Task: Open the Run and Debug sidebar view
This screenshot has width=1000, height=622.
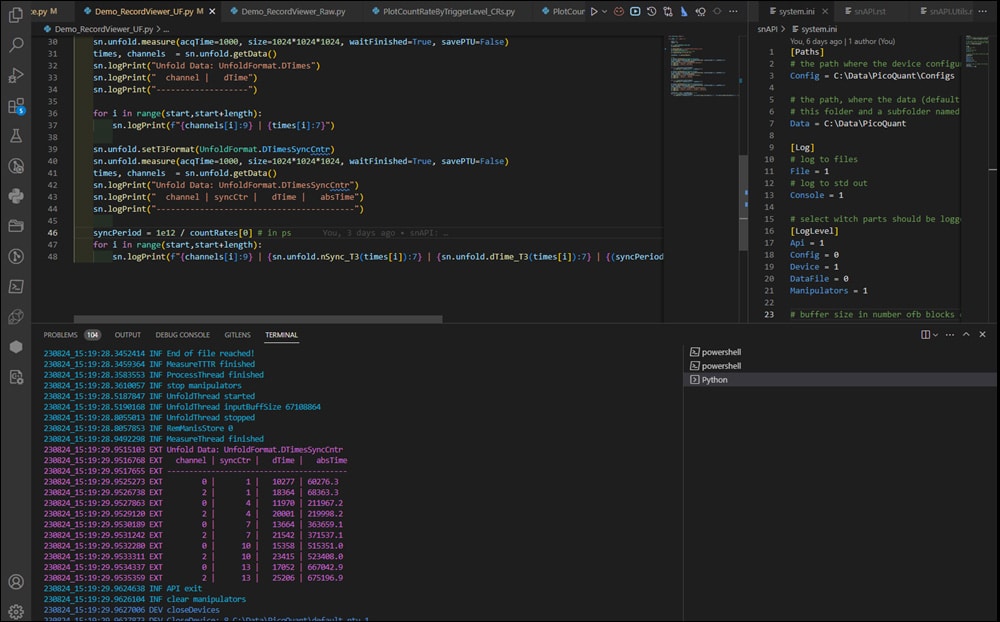Action: pyautogui.click(x=16, y=75)
